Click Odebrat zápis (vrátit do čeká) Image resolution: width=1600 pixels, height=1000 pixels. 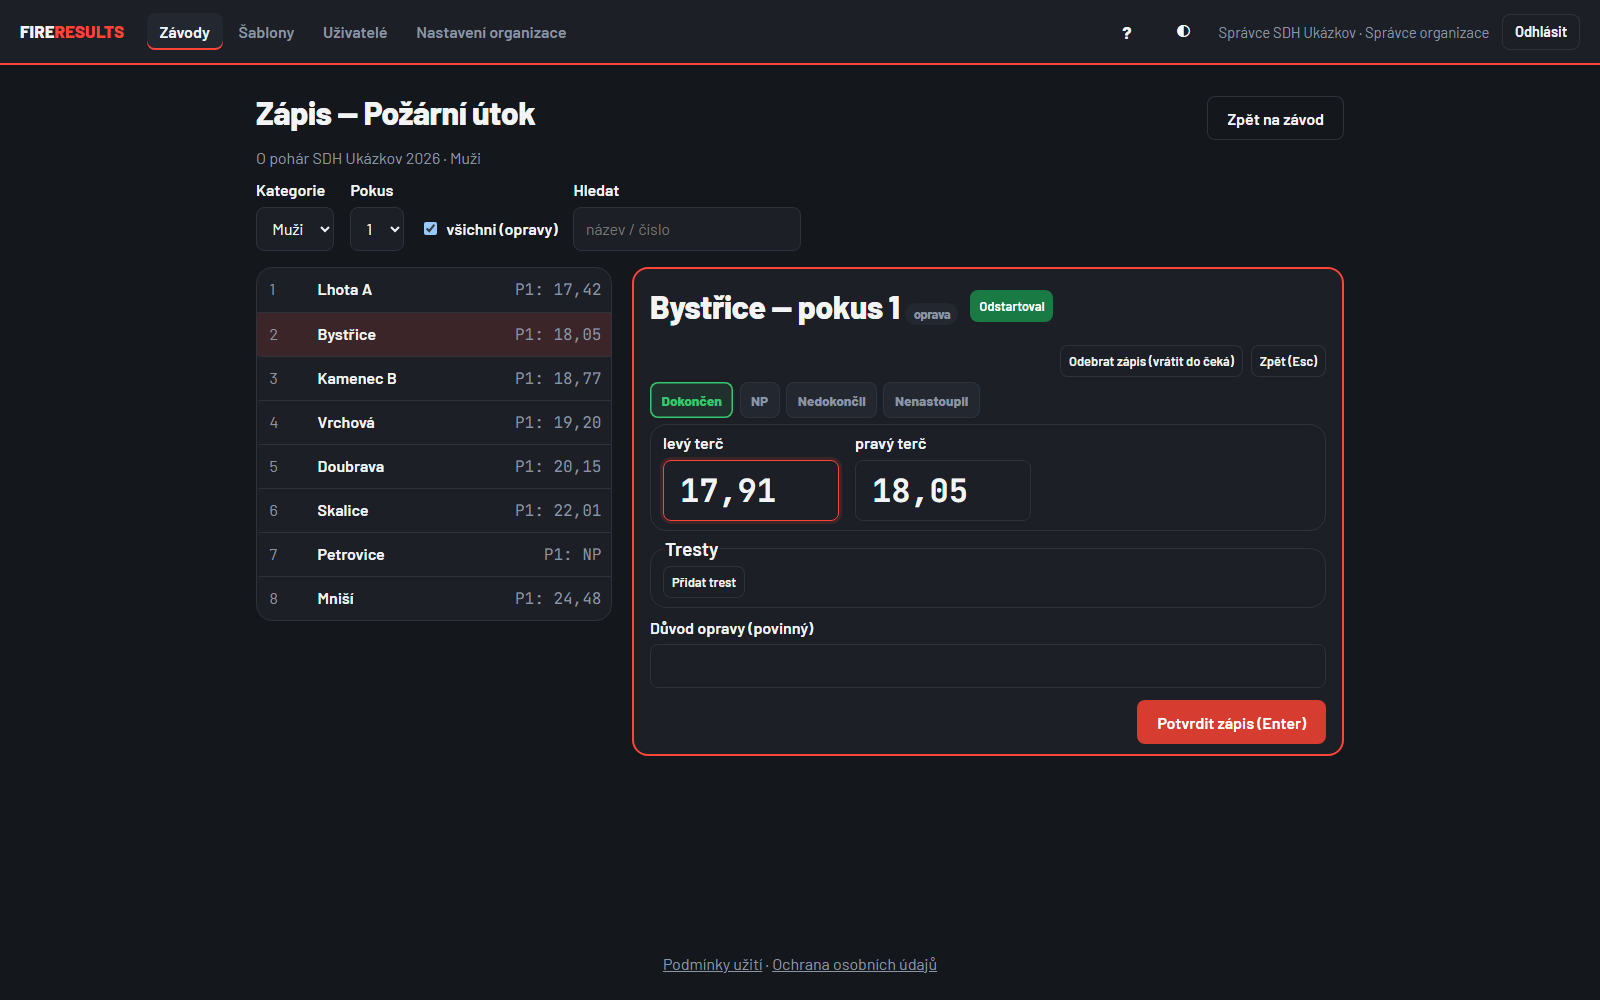pos(1151,361)
